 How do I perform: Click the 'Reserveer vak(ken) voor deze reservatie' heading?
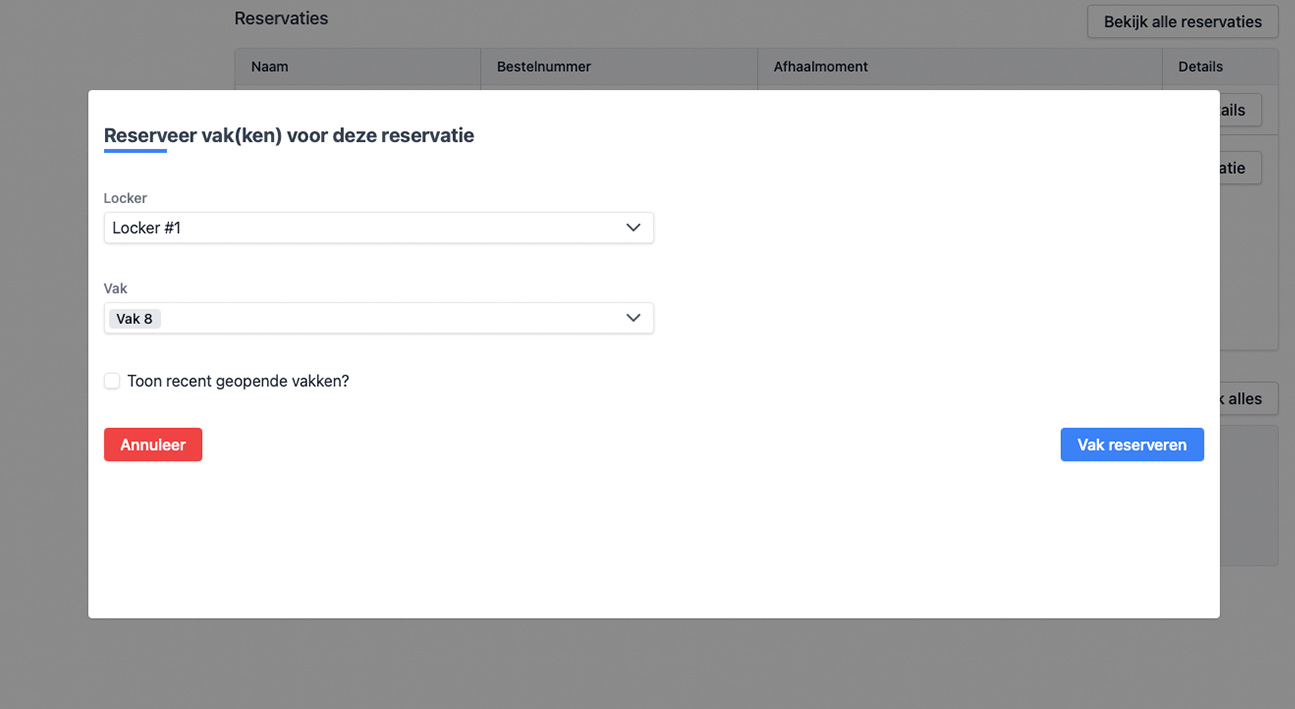[x=289, y=136]
